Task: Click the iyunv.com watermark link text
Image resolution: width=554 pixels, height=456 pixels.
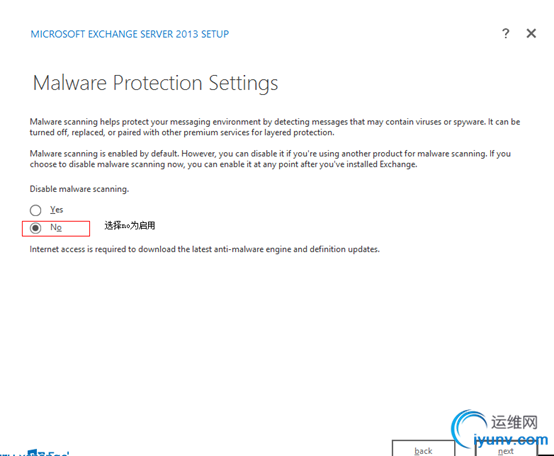Action: pos(511,440)
